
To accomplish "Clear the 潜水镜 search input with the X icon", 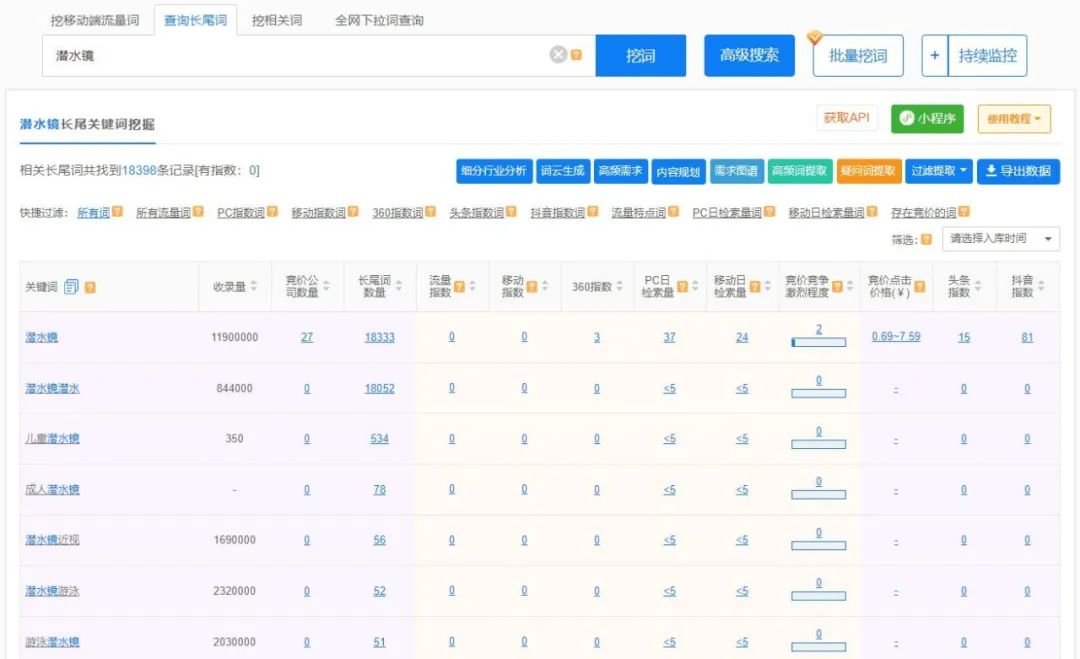I will coord(559,55).
